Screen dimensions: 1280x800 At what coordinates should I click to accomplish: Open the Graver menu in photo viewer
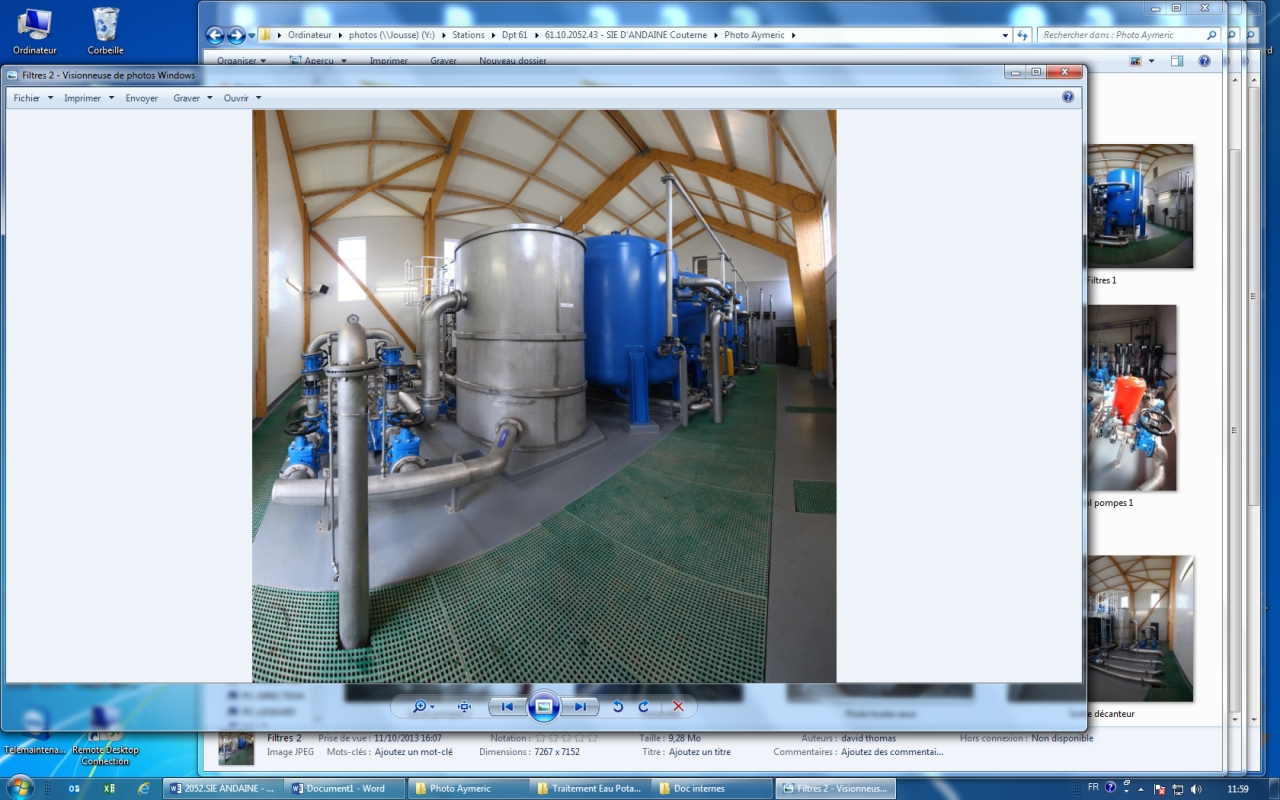[x=192, y=98]
